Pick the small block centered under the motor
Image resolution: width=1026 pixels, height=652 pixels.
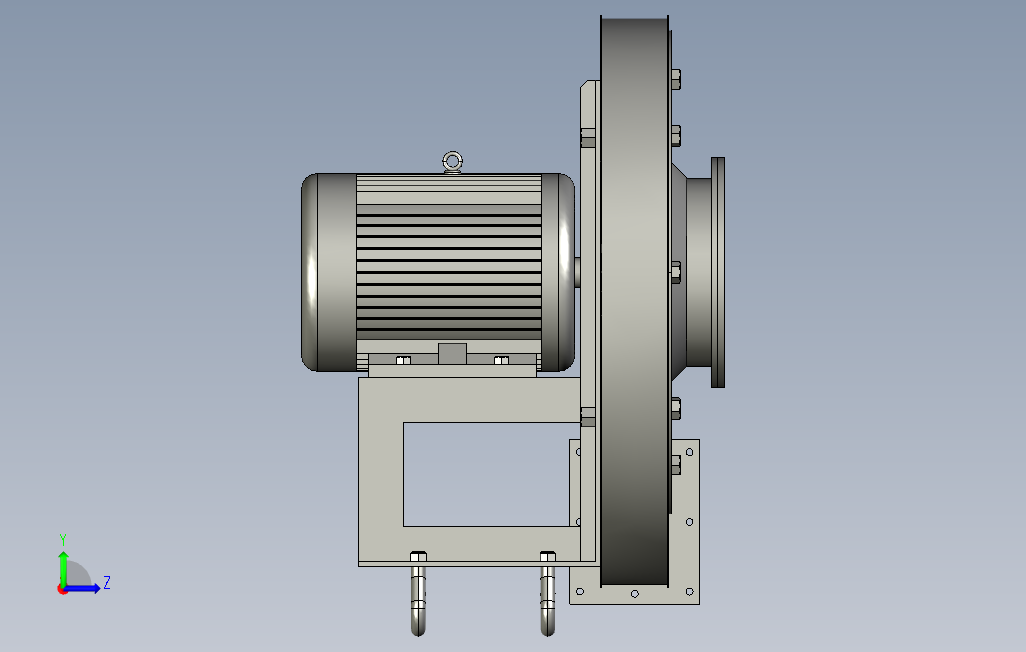[452, 354]
